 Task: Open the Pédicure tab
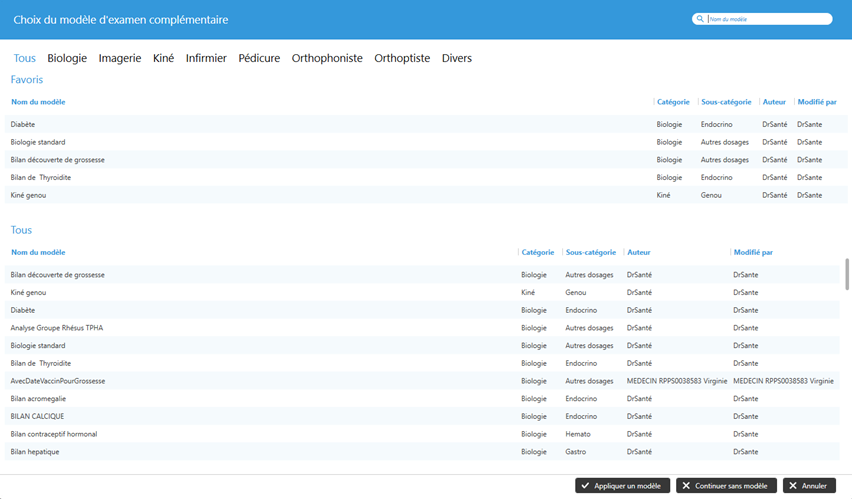[259, 58]
